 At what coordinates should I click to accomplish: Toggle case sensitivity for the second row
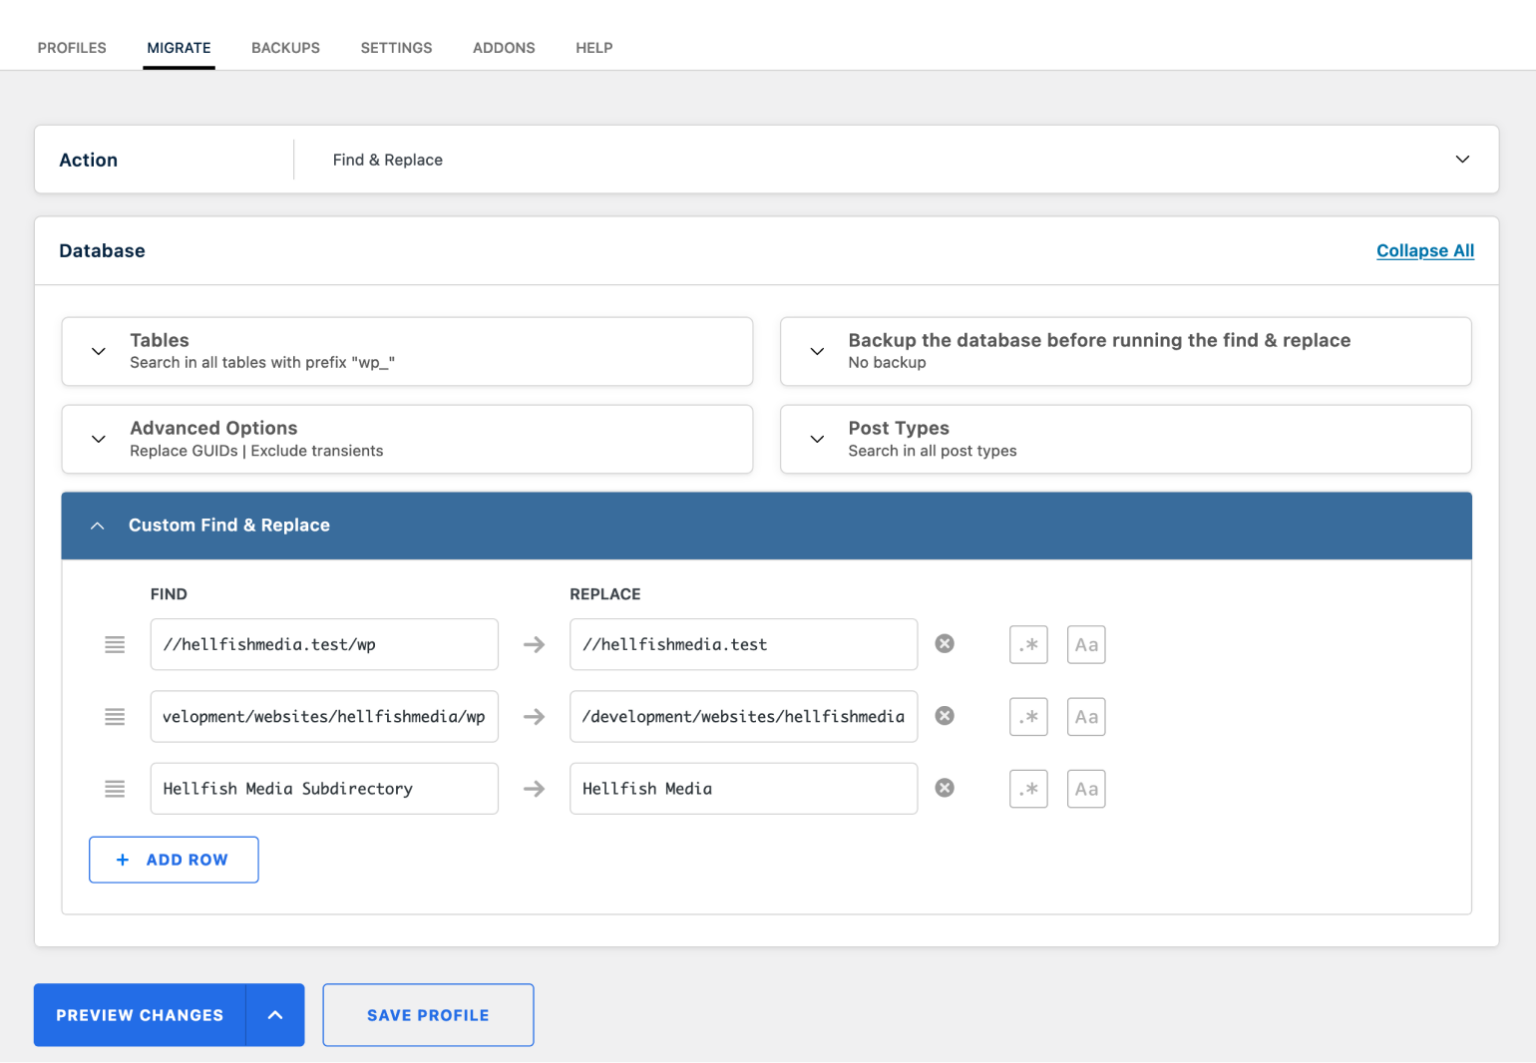point(1086,716)
